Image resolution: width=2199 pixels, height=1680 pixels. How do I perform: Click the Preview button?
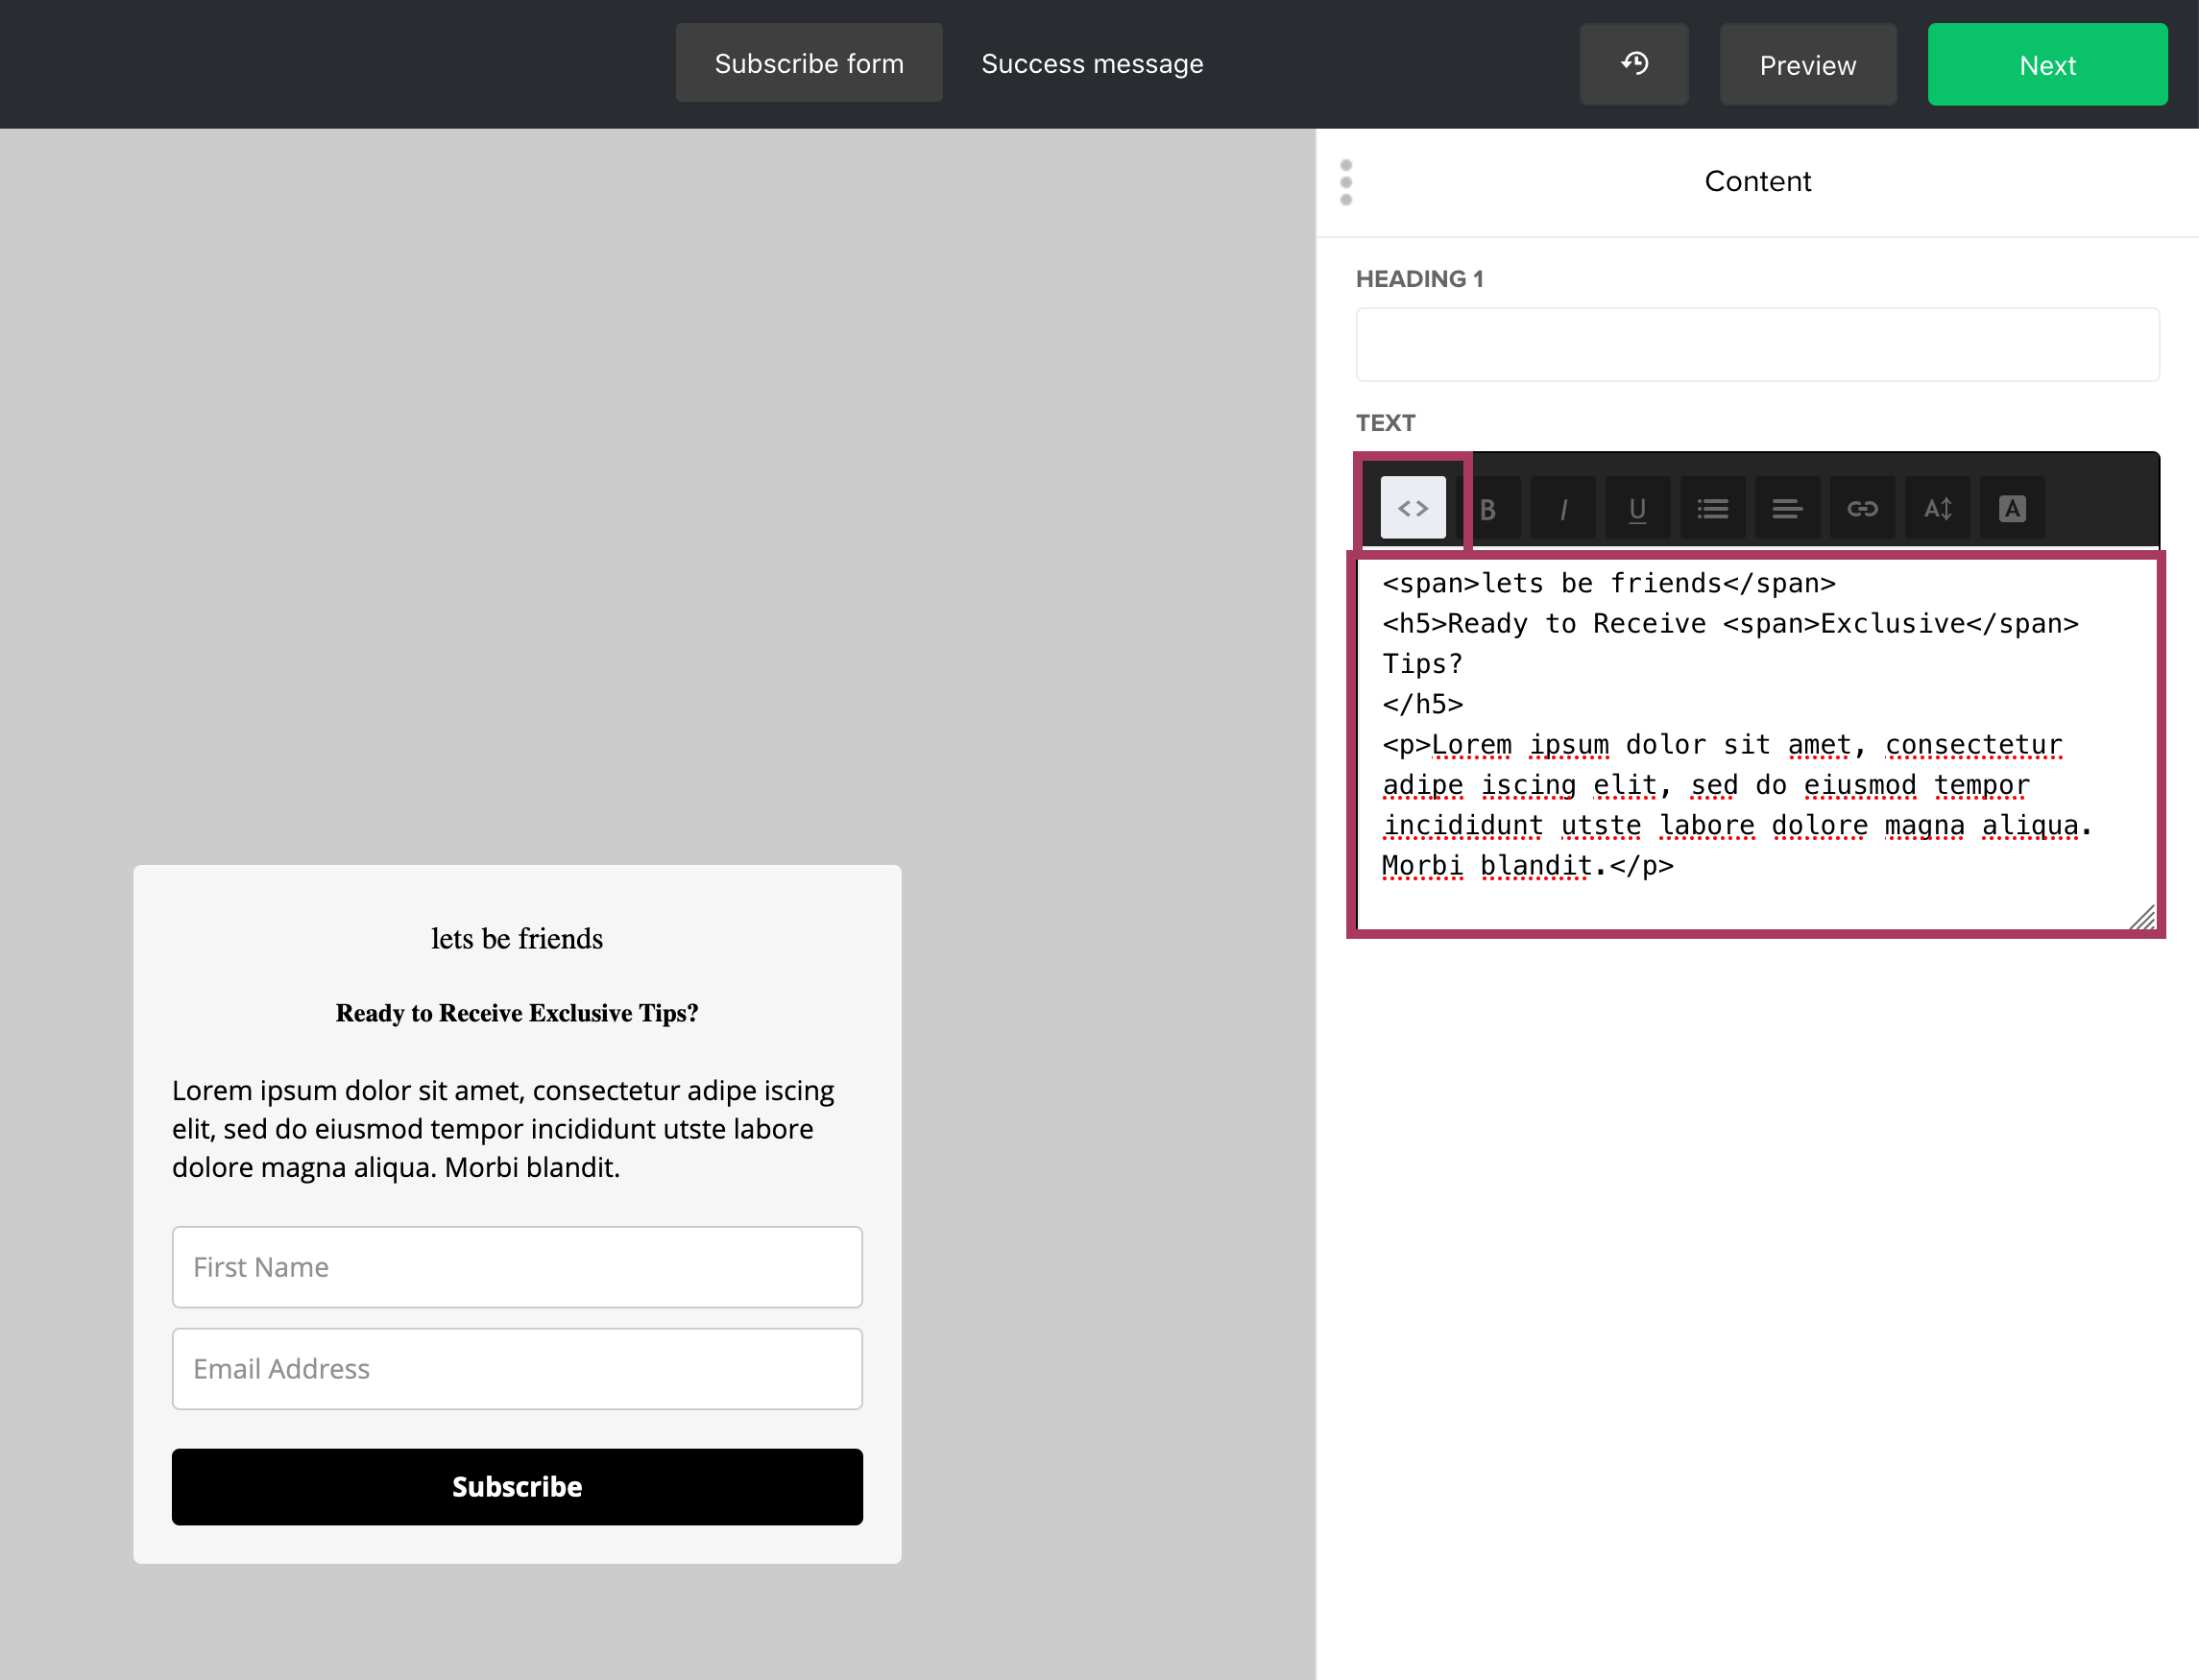pyautogui.click(x=1807, y=64)
